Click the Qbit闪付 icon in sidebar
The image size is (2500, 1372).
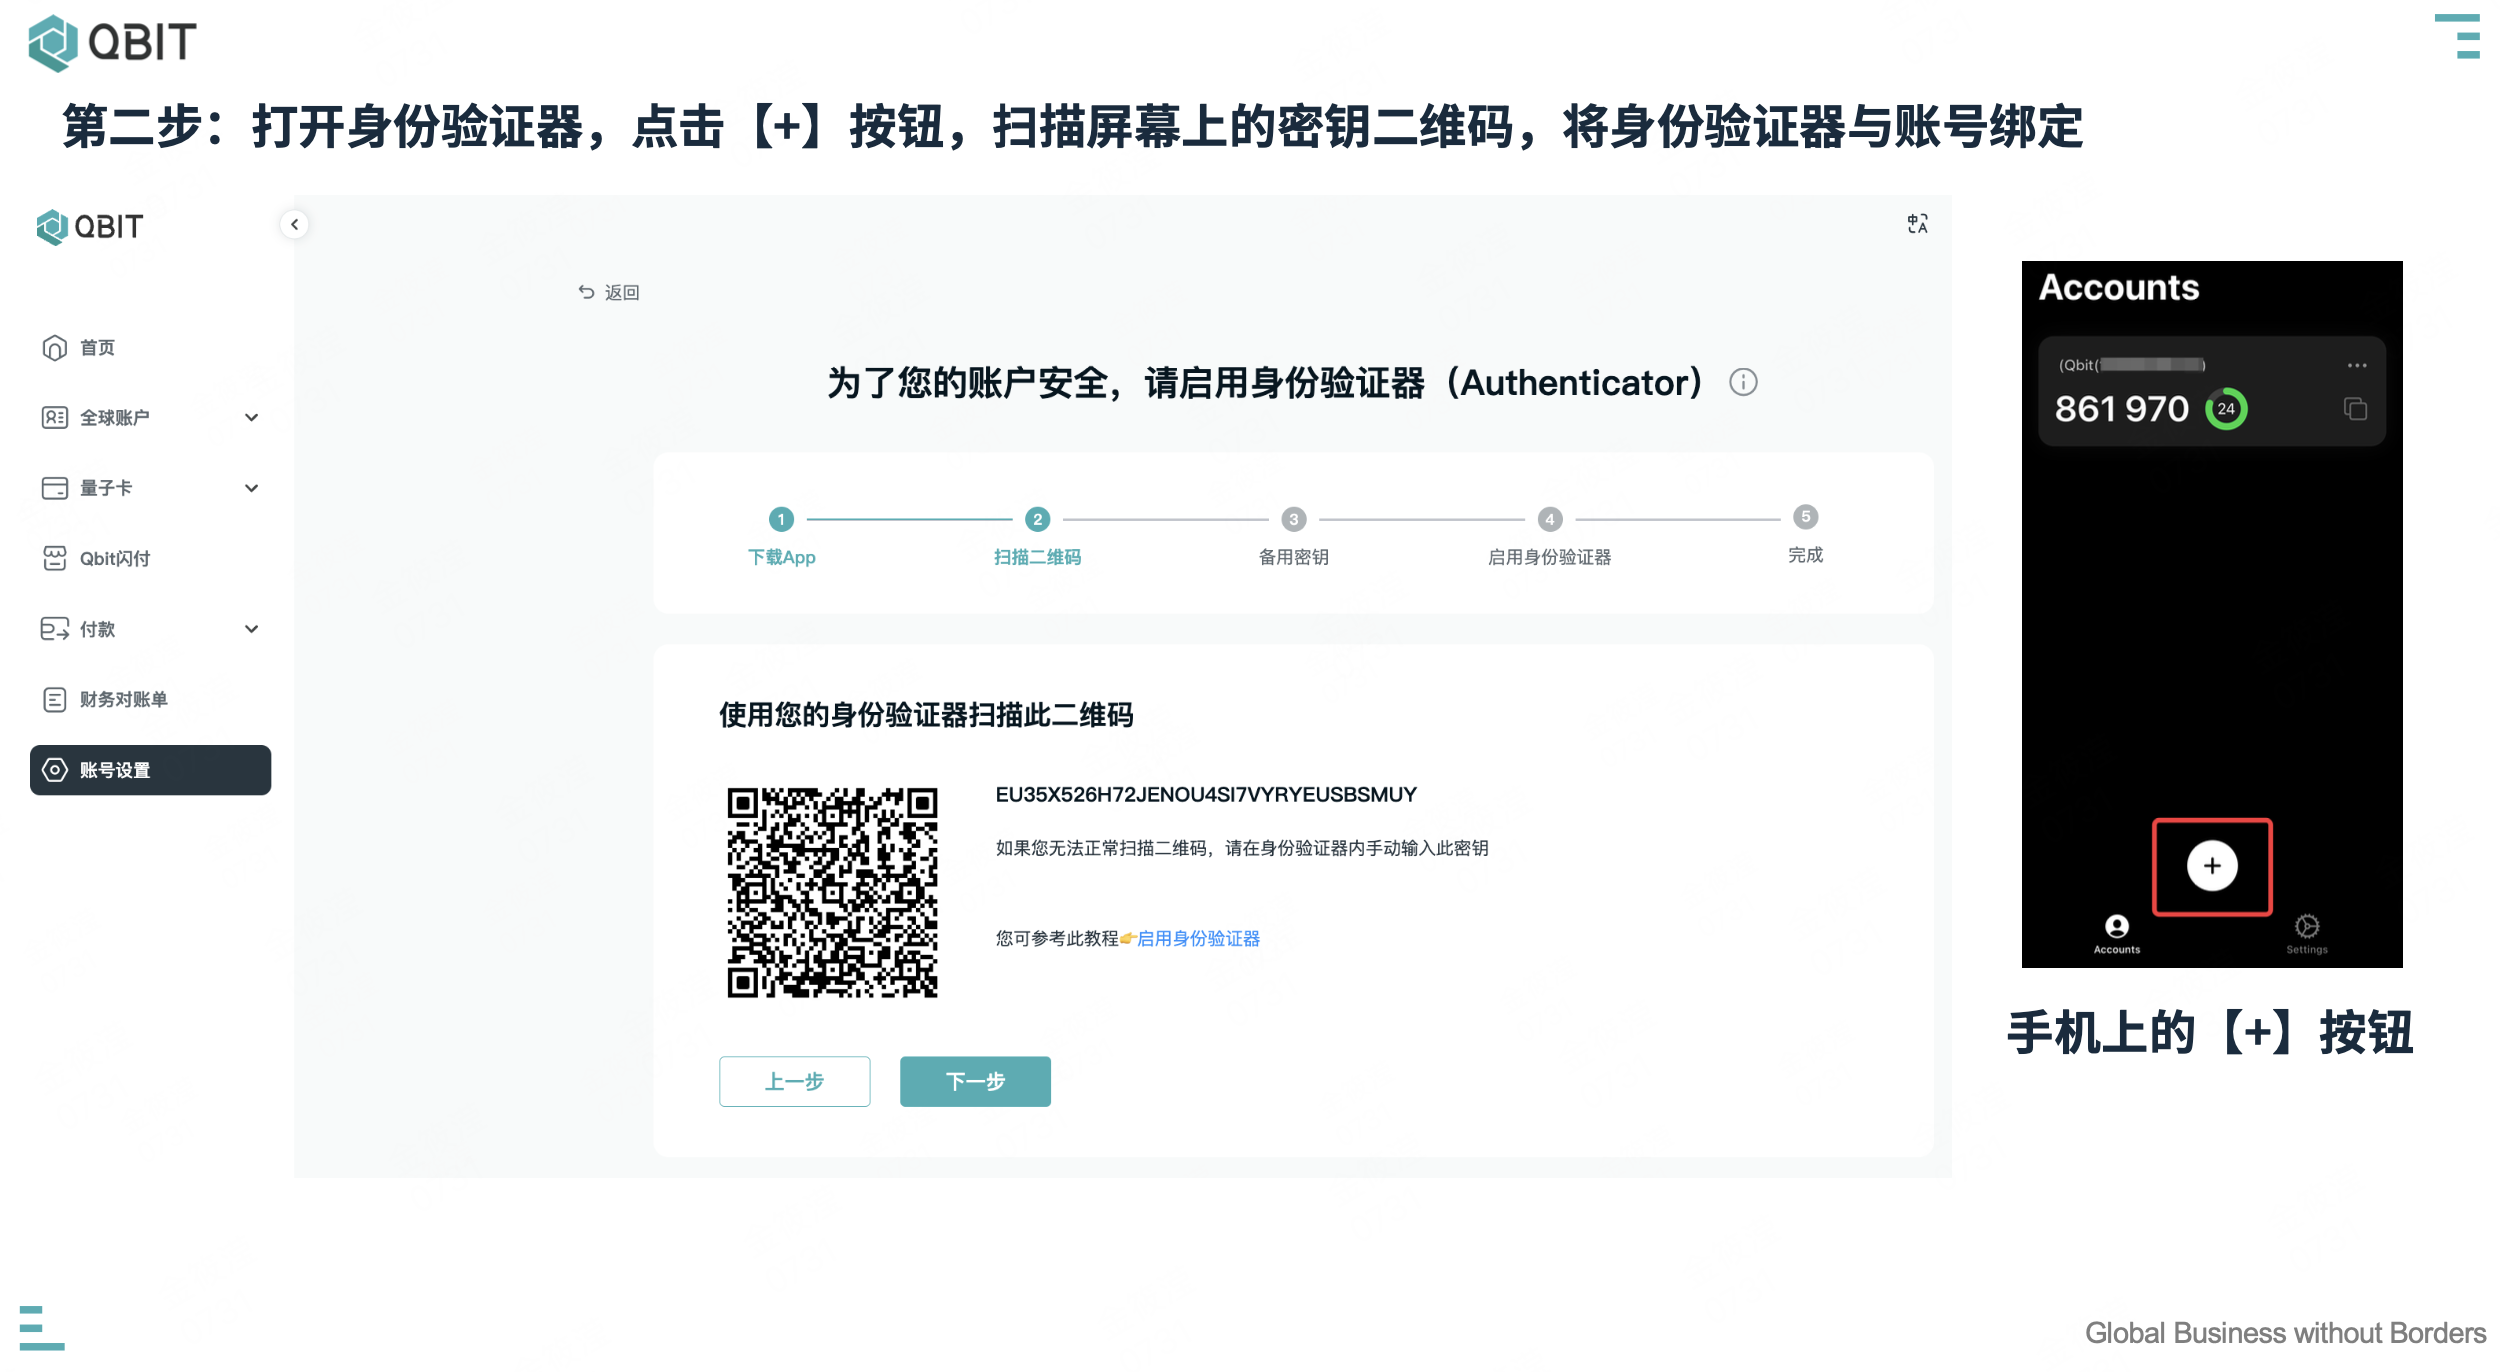click(54, 558)
